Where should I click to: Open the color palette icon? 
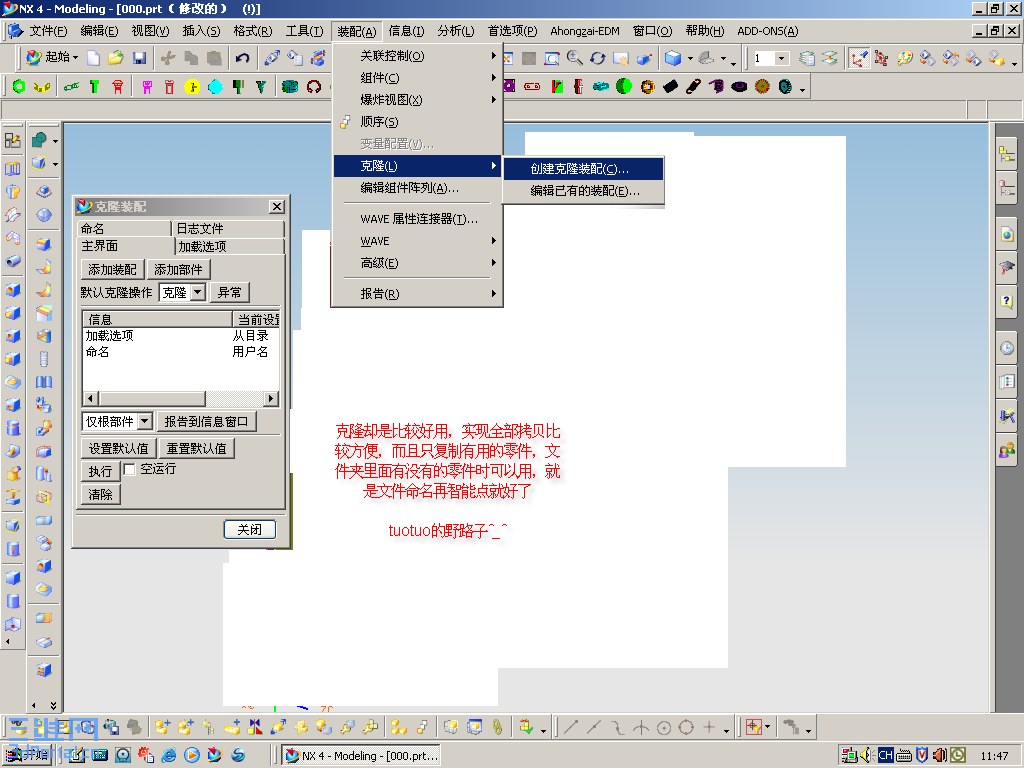(904, 58)
